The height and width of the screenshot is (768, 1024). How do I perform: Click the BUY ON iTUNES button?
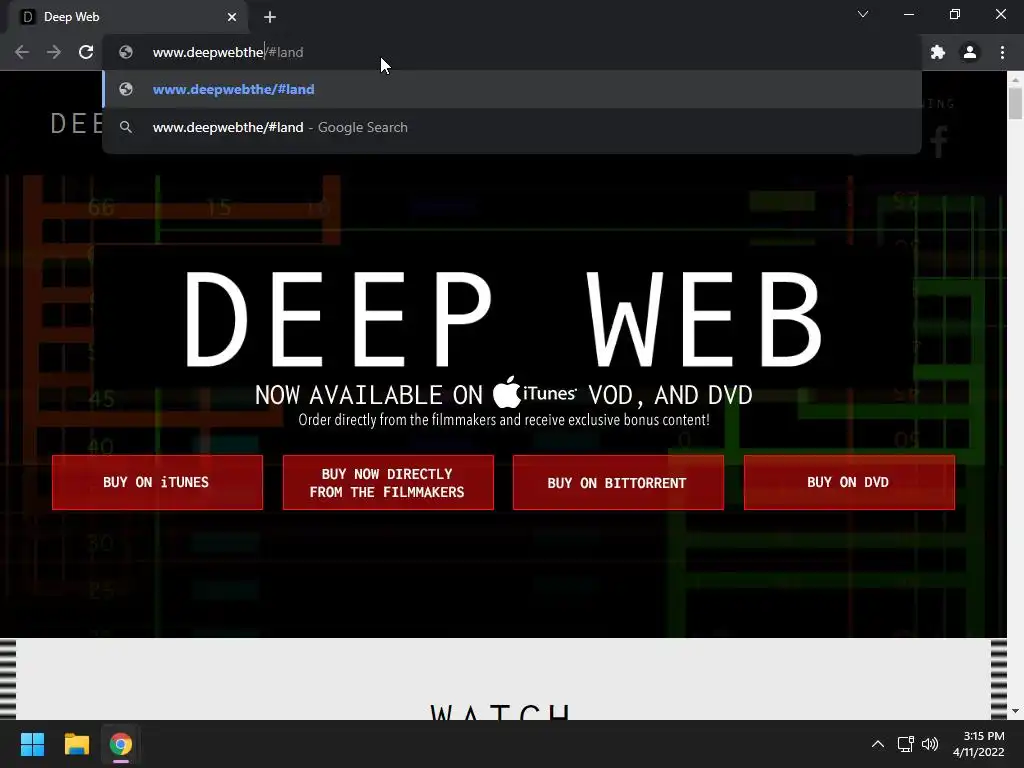157,483
